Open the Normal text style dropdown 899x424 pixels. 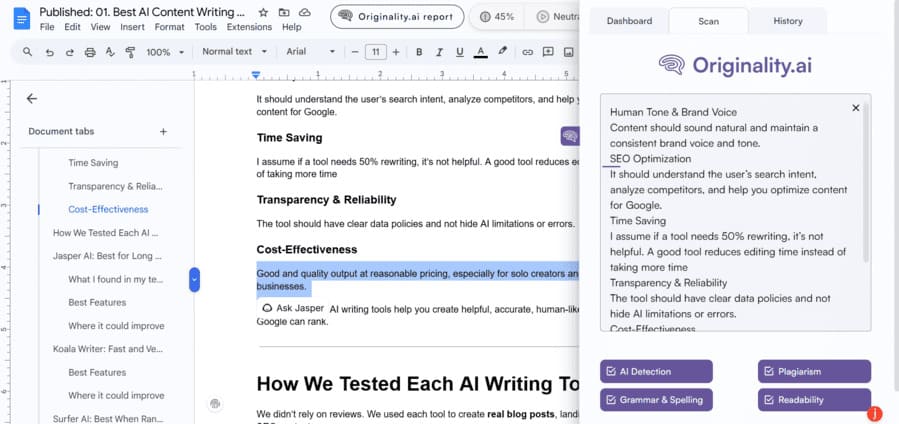pyautogui.click(x=235, y=52)
